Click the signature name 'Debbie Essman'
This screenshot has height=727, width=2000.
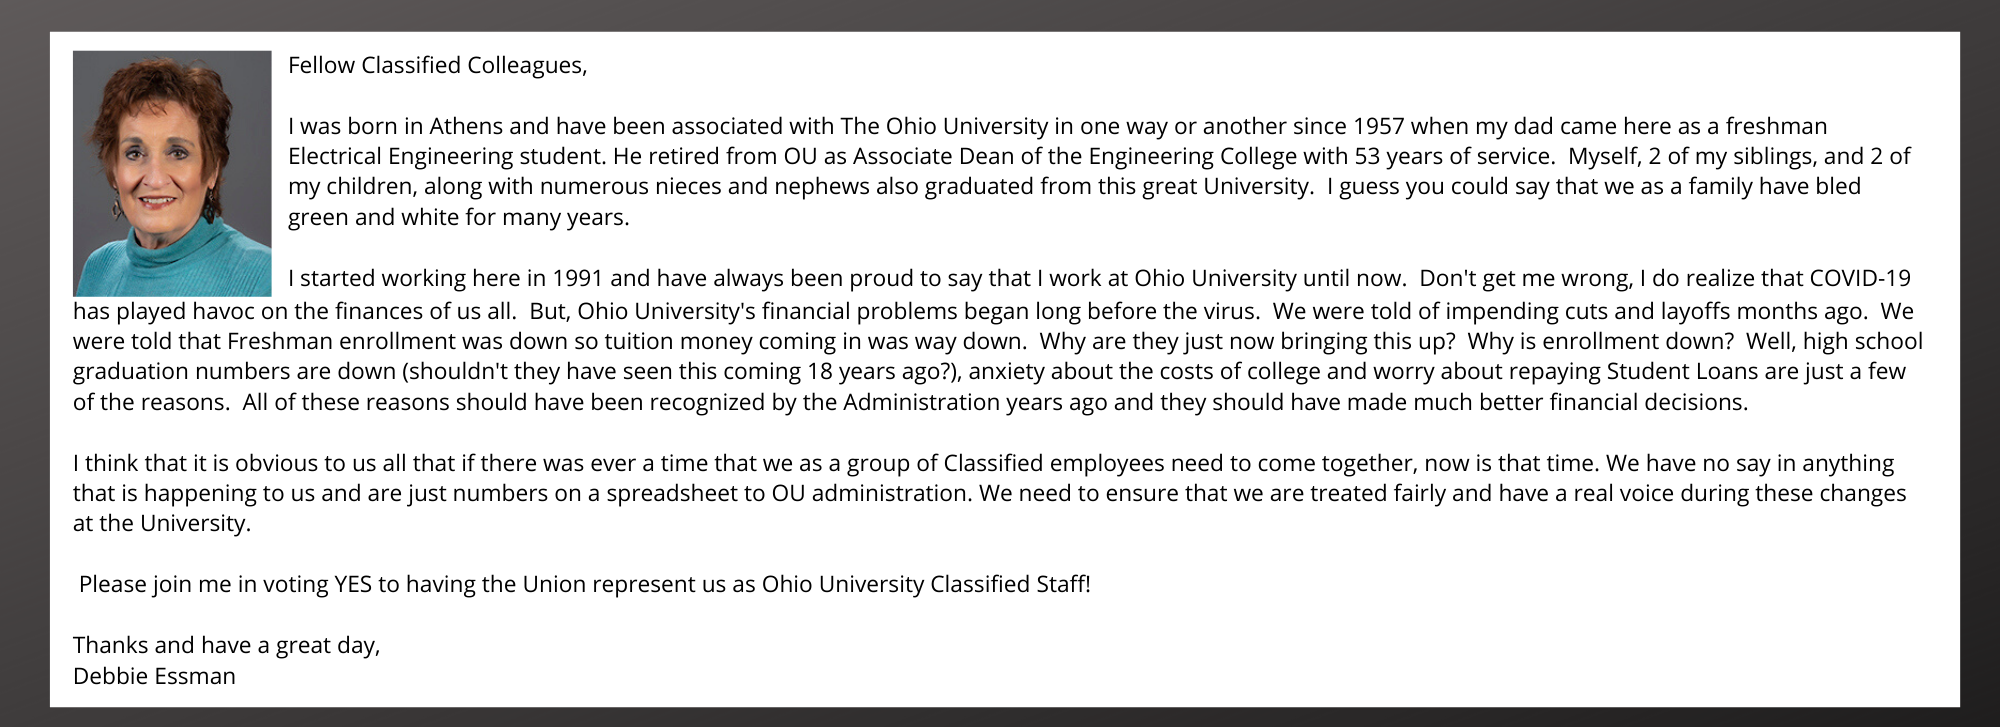pyautogui.click(x=154, y=676)
